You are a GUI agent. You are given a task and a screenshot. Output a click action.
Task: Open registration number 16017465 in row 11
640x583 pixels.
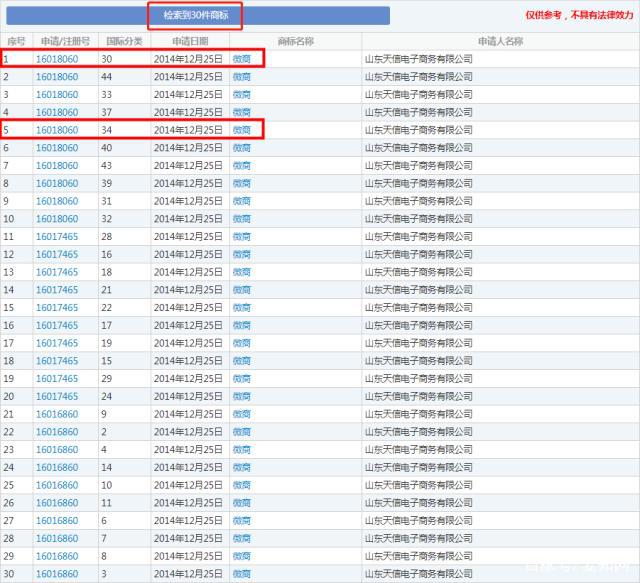click(x=57, y=237)
